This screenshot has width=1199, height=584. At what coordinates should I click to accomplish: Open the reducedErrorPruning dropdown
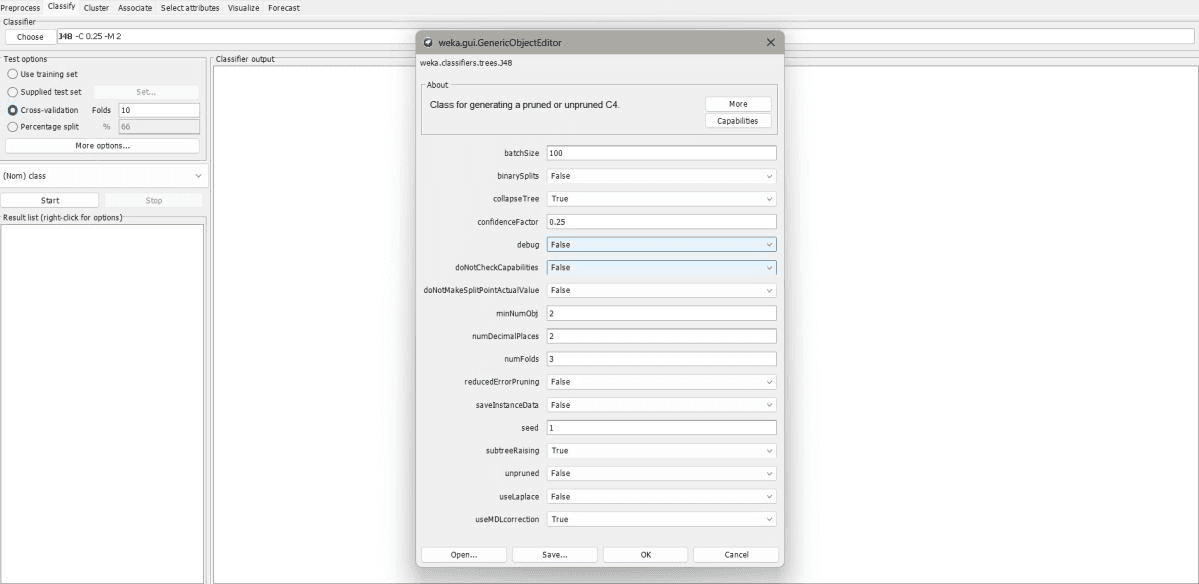(x=661, y=381)
